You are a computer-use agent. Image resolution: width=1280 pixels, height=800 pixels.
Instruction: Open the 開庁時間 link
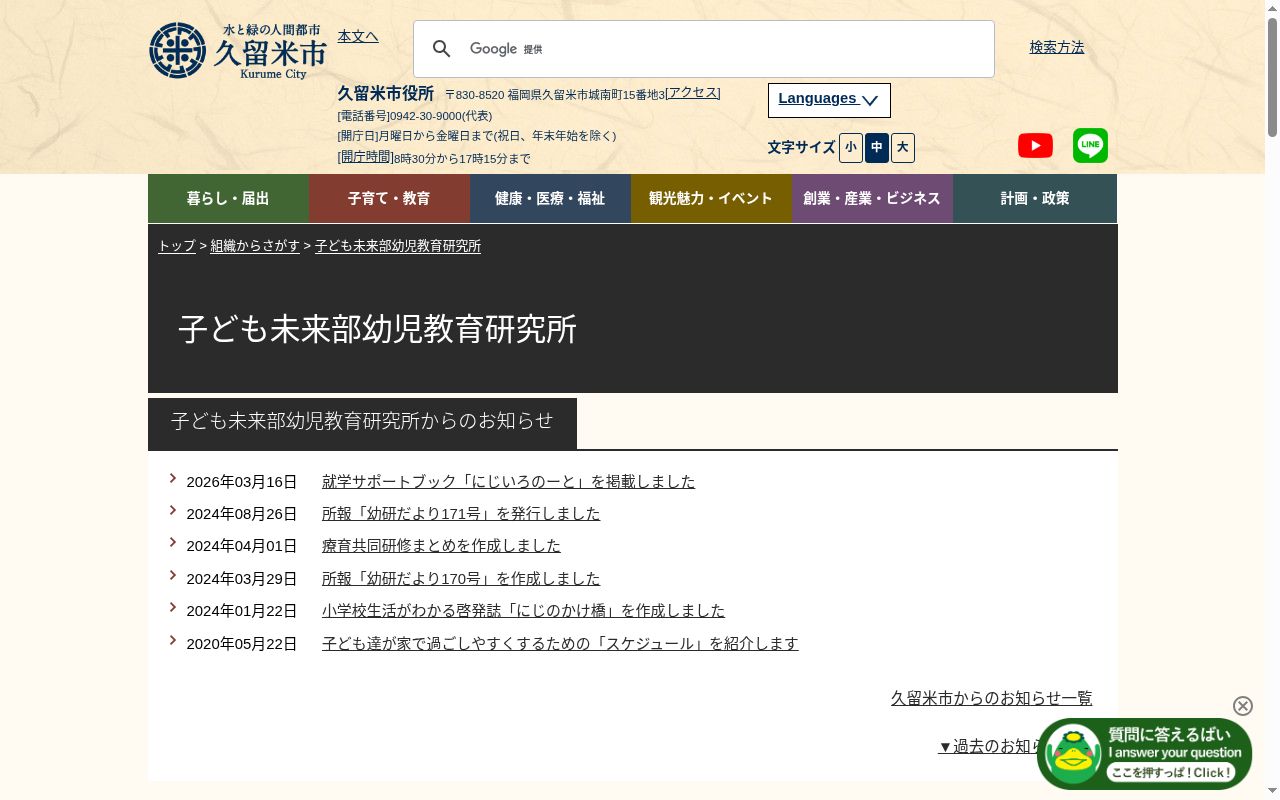pyautogui.click(x=366, y=157)
